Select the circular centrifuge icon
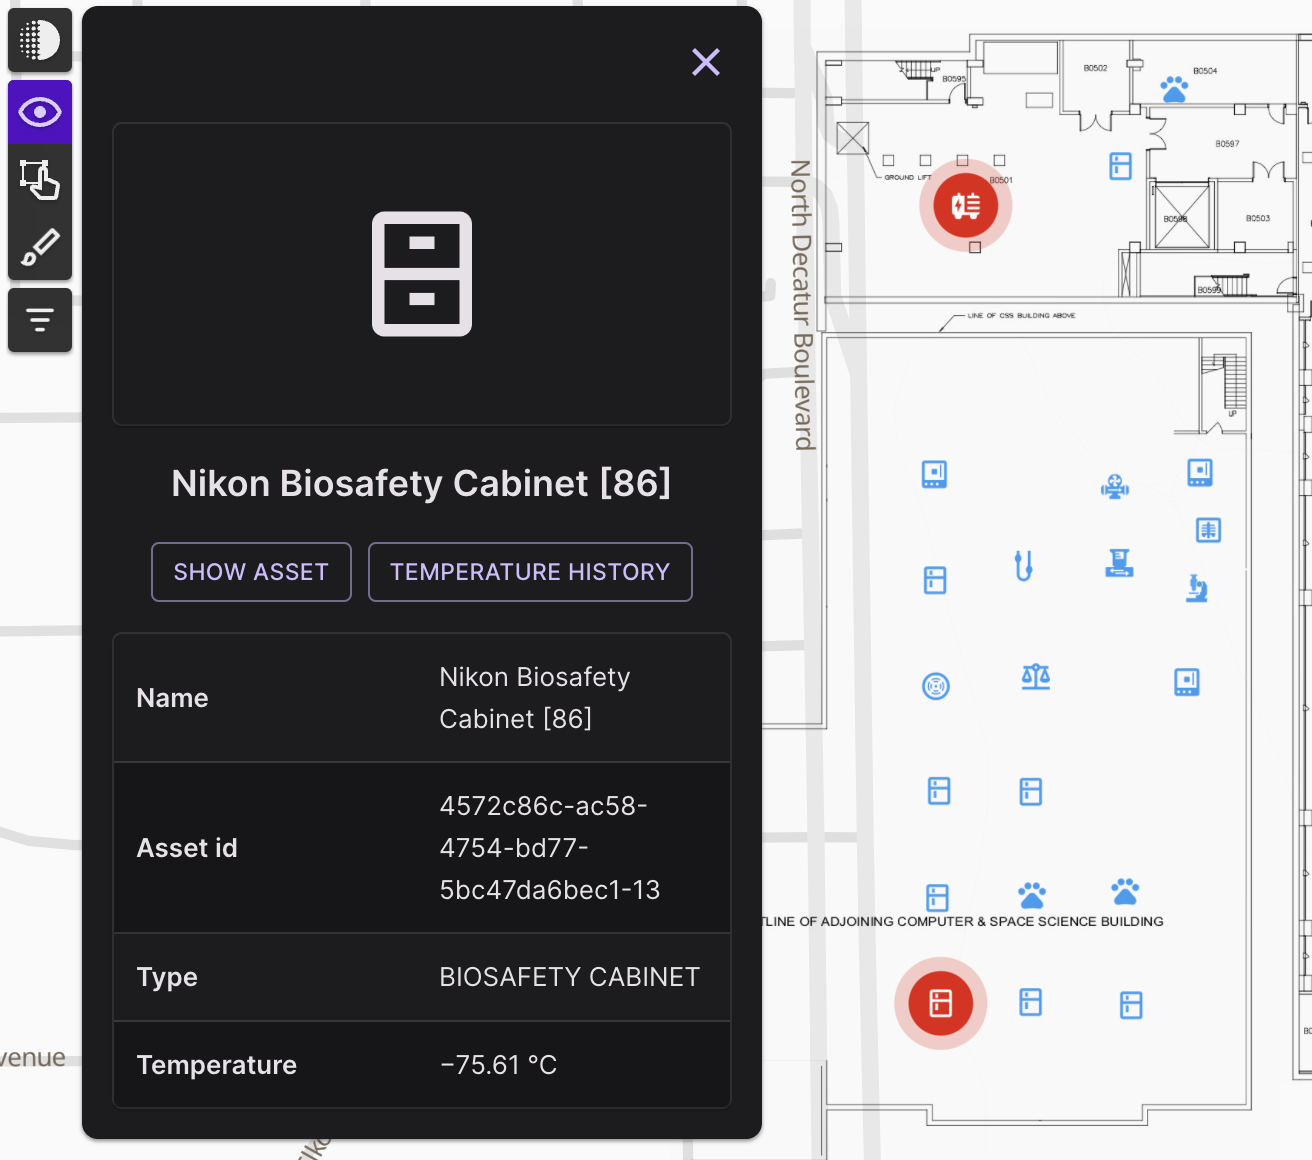The width and height of the screenshot is (1312, 1160). 936,686
